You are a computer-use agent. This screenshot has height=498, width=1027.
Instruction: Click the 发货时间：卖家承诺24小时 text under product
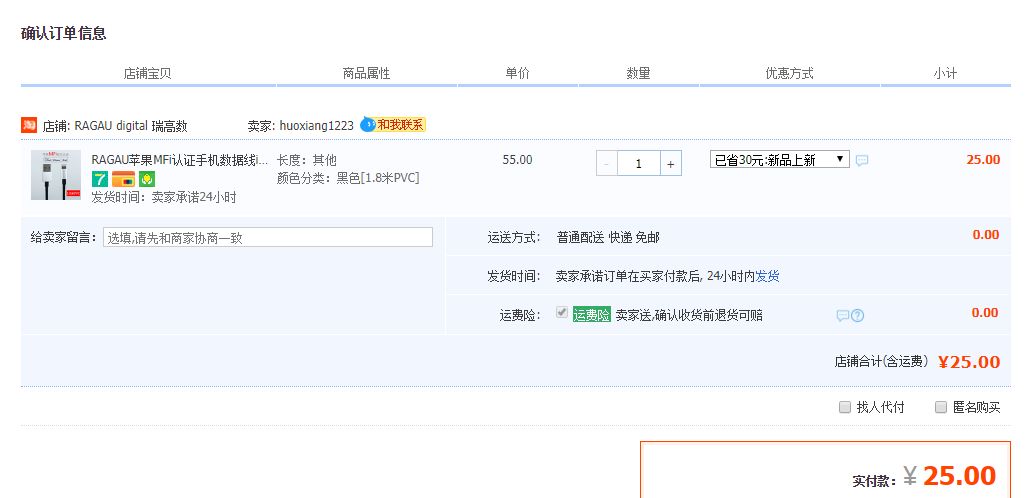coord(164,197)
